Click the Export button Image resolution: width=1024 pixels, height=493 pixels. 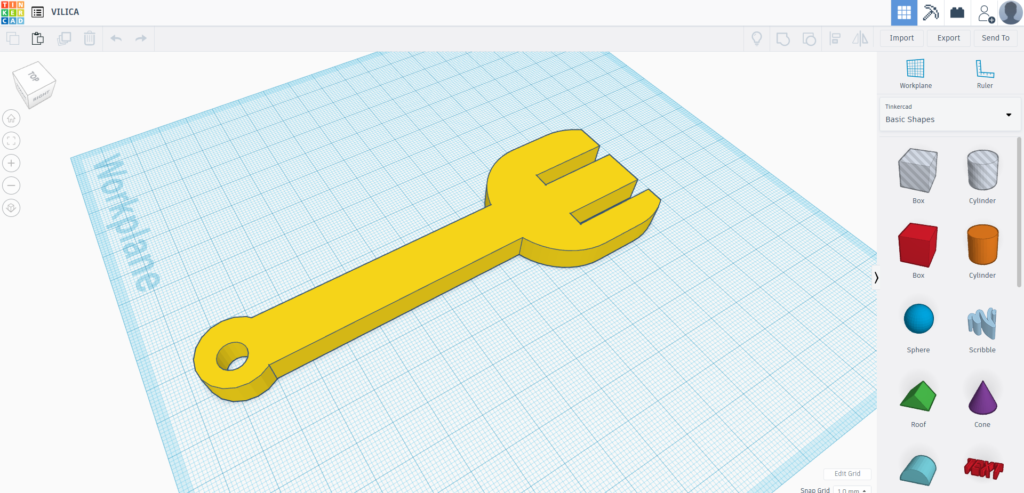(948, 38)
